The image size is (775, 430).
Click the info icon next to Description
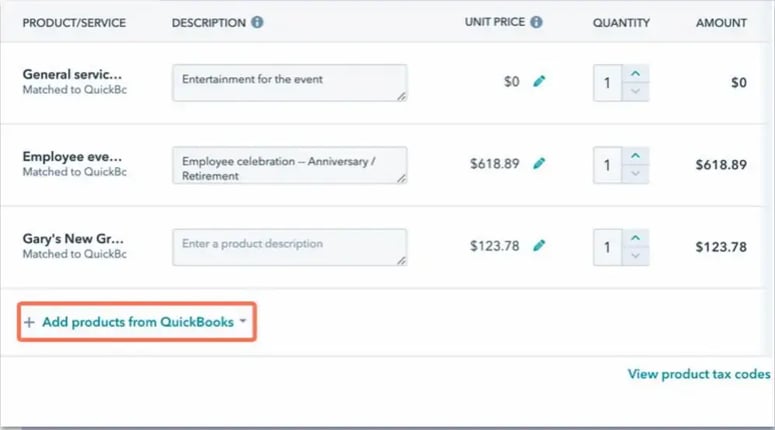[258, 22]
